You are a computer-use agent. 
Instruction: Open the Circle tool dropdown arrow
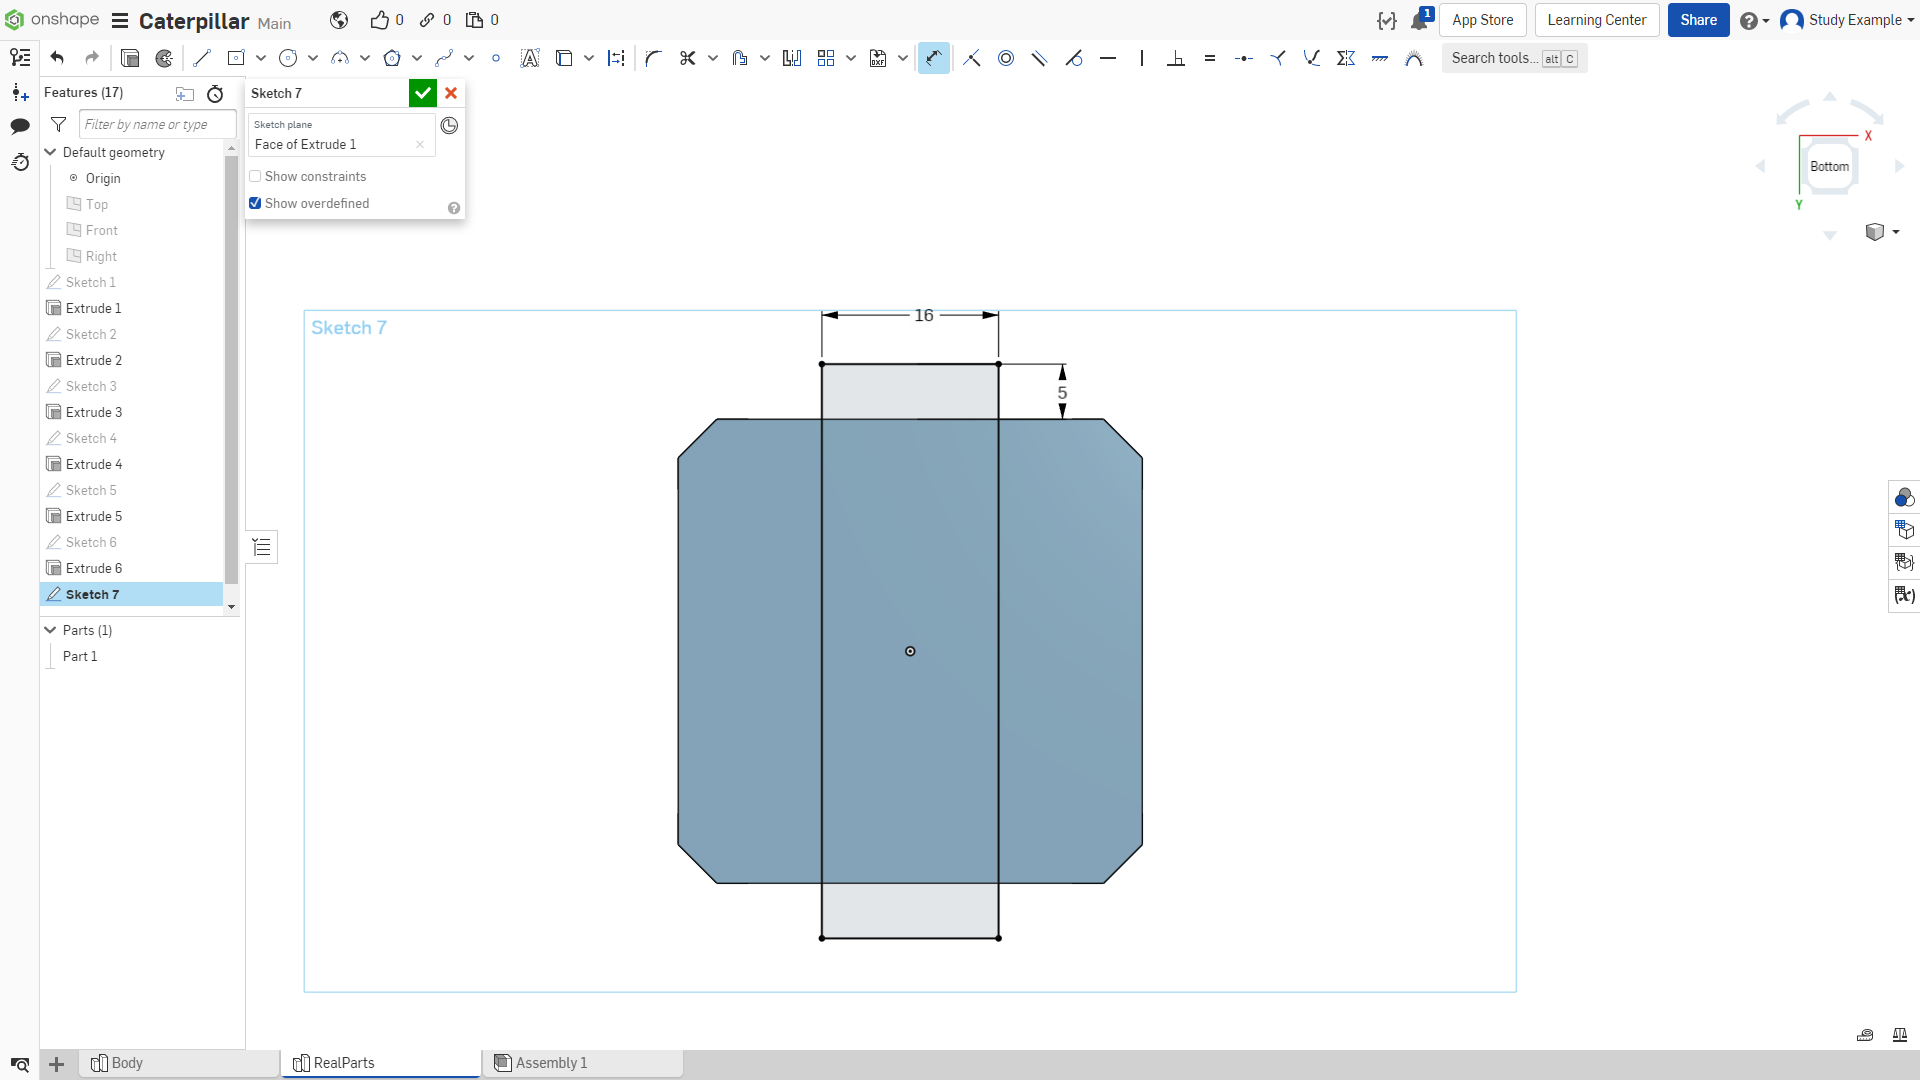[313, 58]
